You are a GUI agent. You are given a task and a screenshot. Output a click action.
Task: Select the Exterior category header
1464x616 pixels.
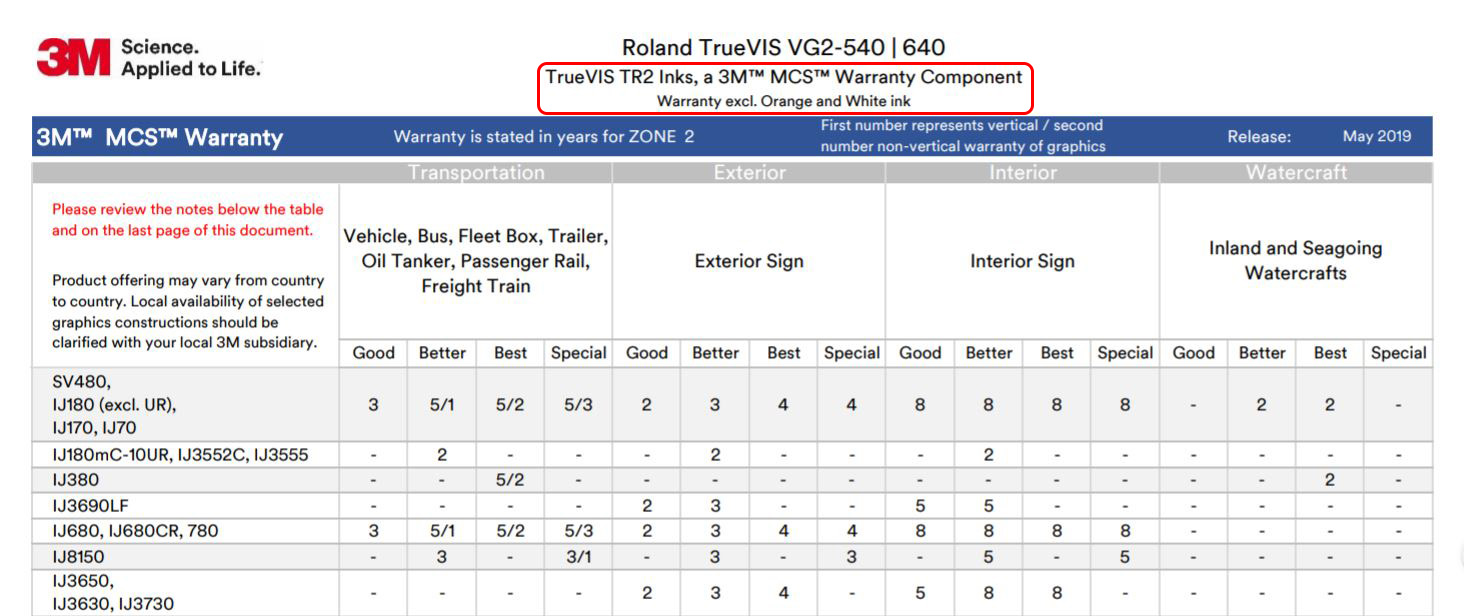[749, 173]
